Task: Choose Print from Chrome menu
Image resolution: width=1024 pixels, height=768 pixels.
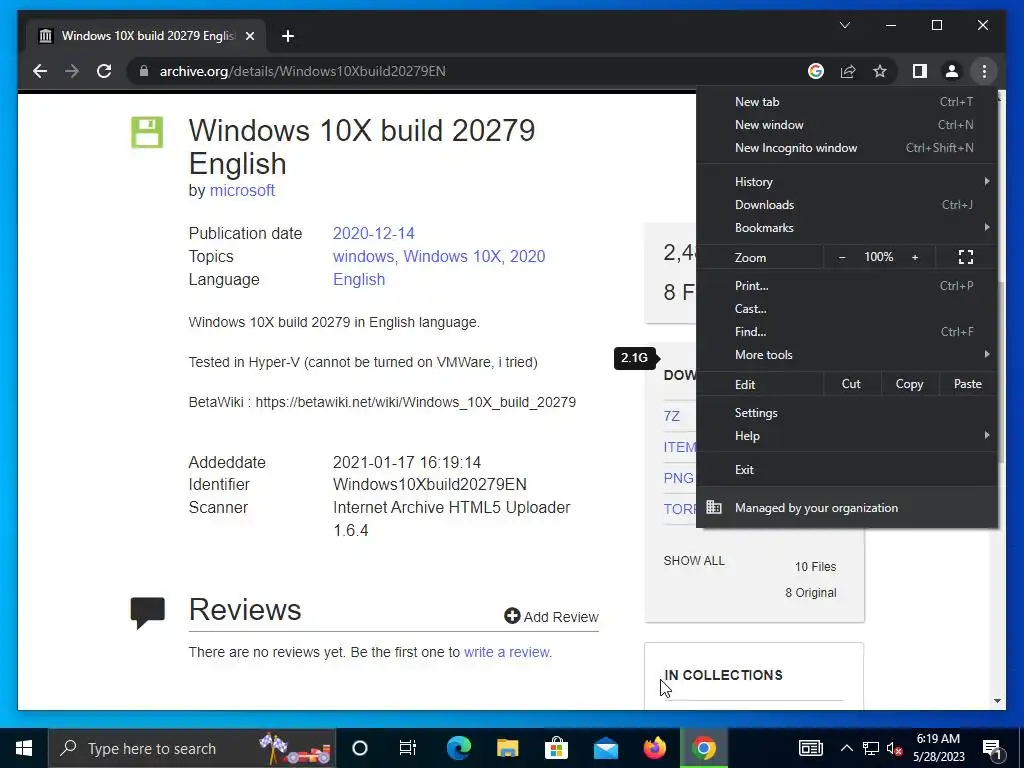Action: point(847,285)
